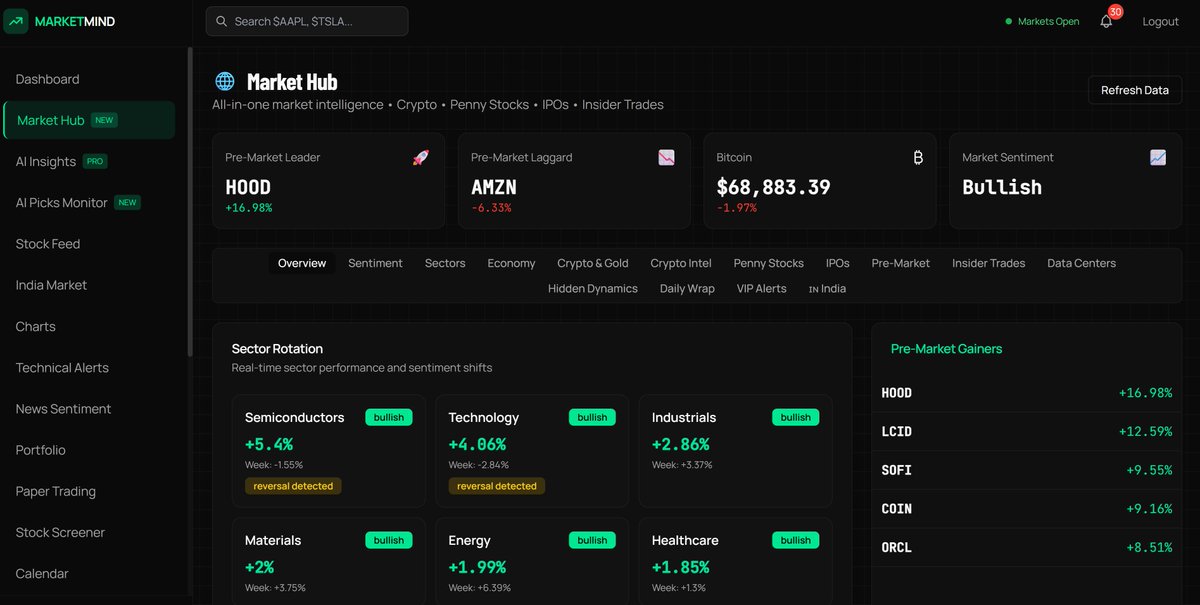Click the Energy bullish badge
1200x605 pixels.
(592, 540)
